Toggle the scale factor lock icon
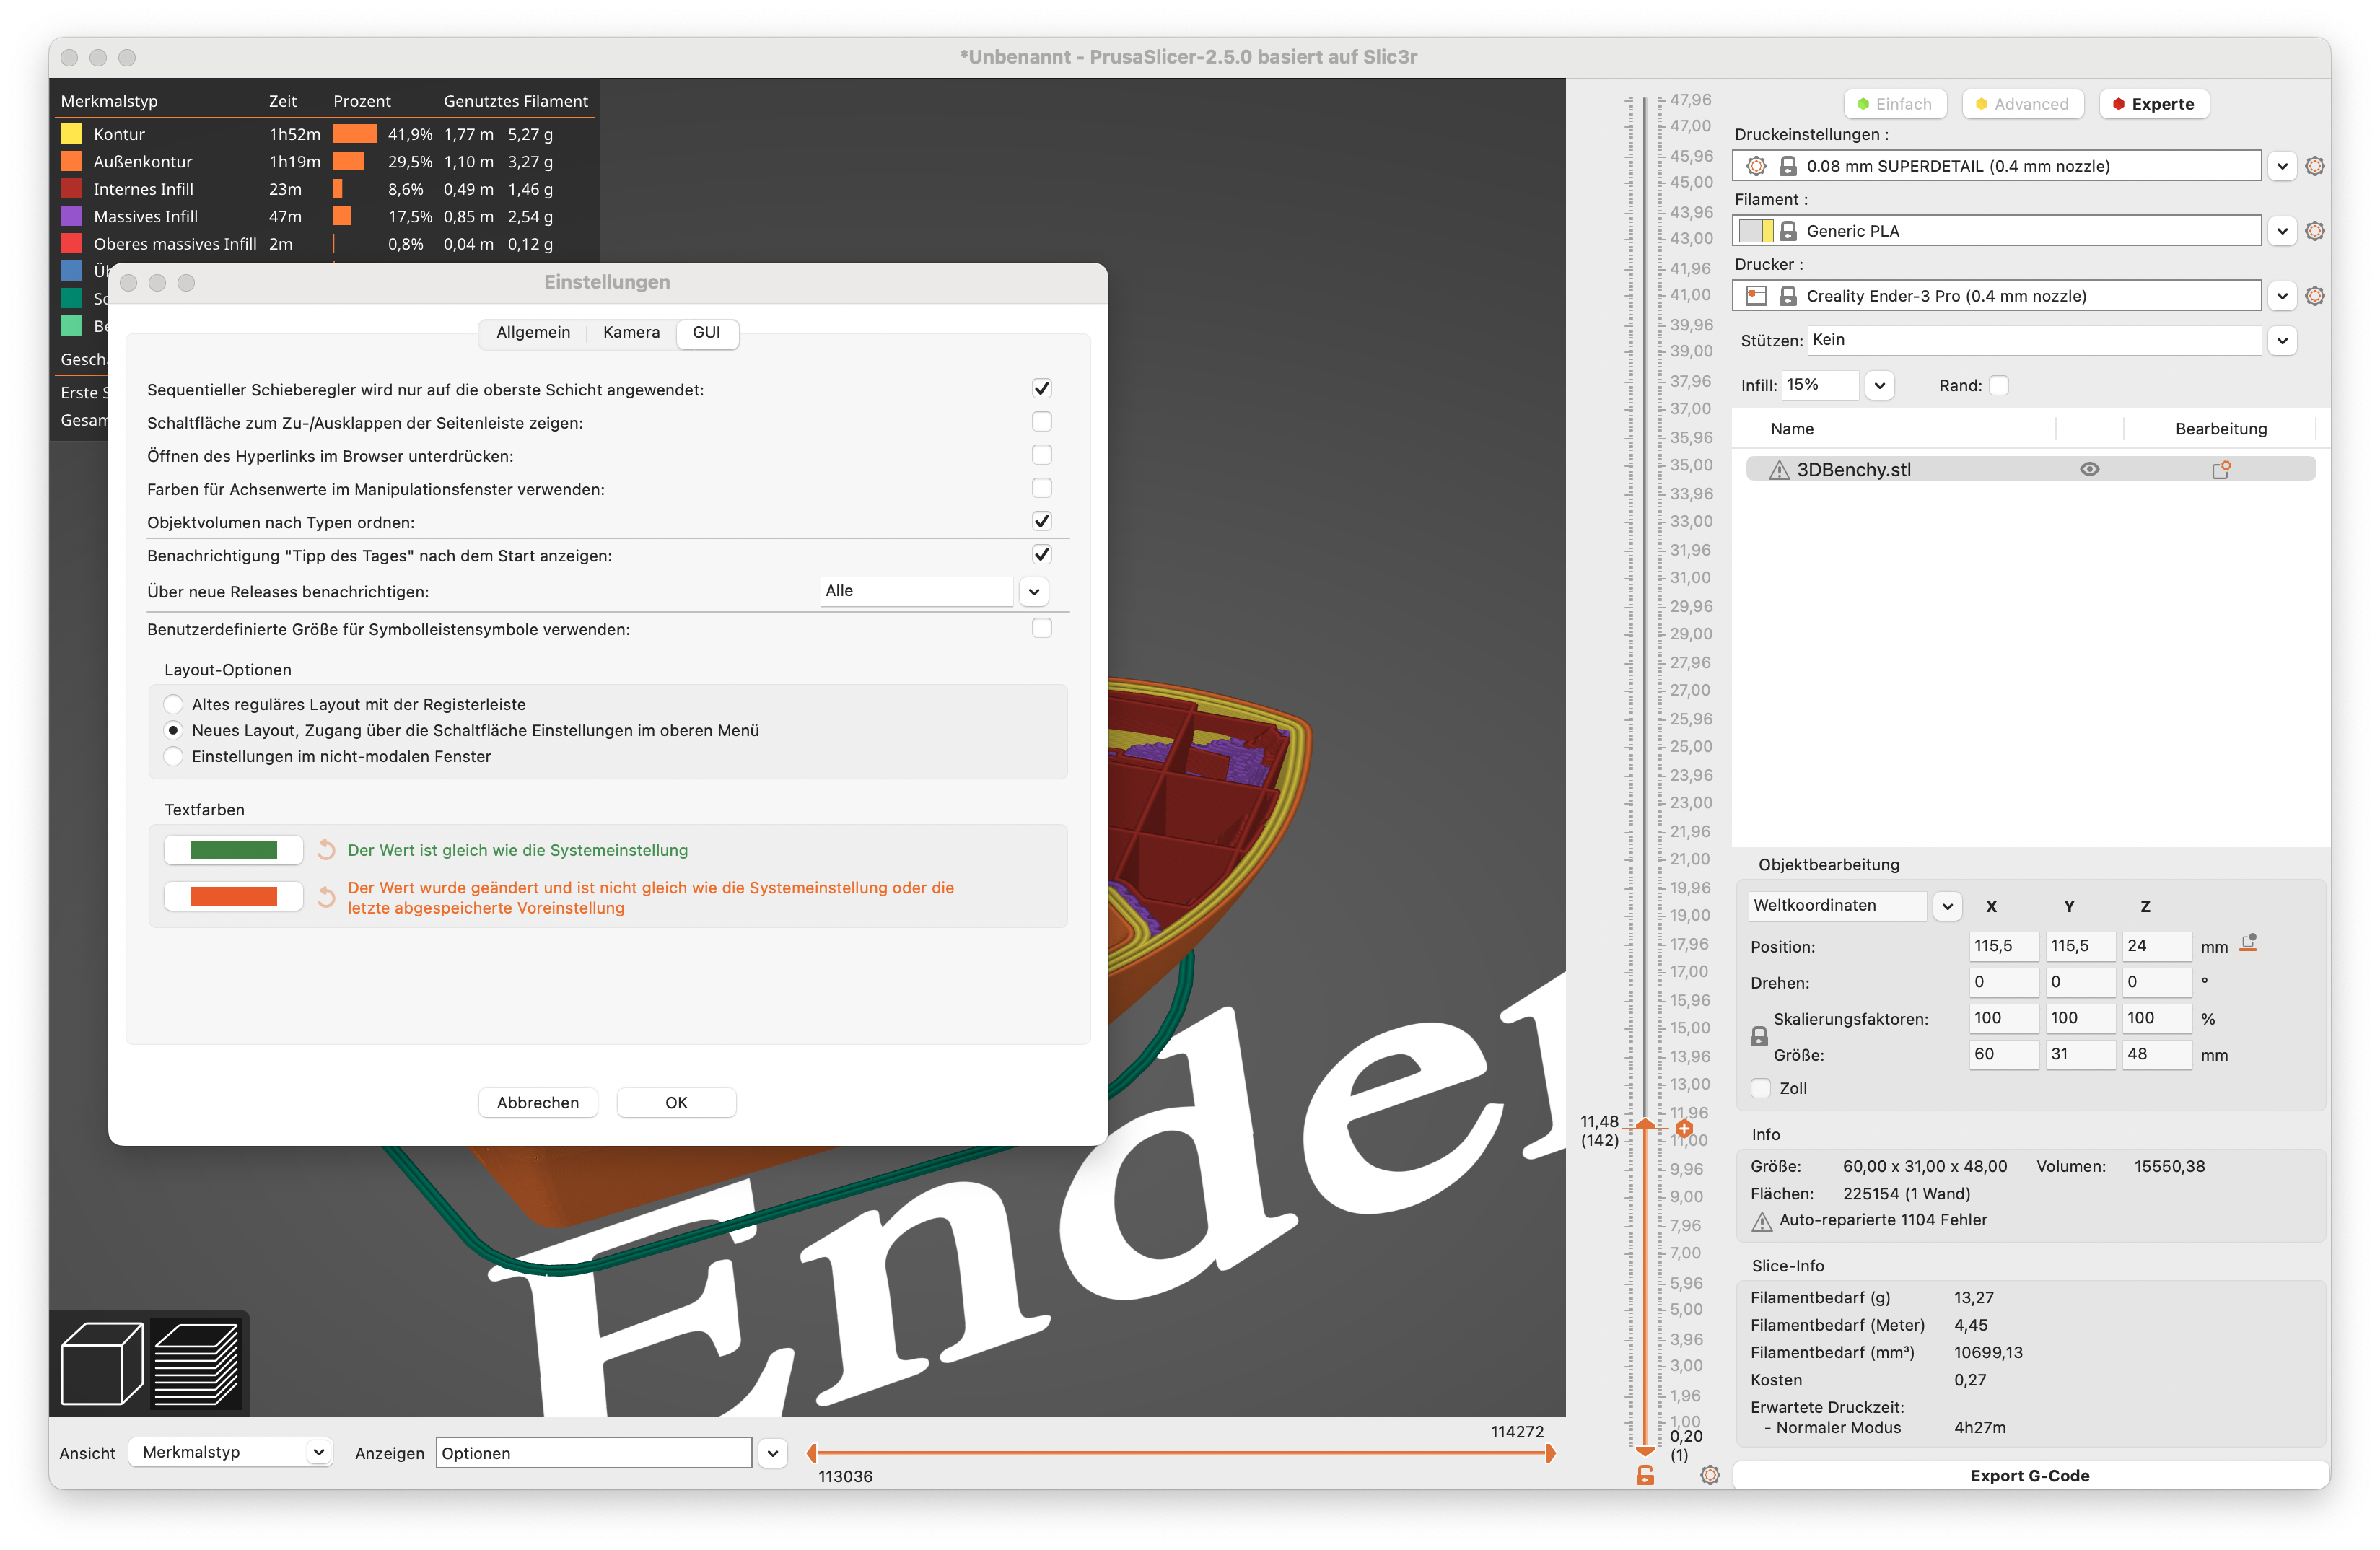This screenshot has height=1550, width=2380. 1759,1037
